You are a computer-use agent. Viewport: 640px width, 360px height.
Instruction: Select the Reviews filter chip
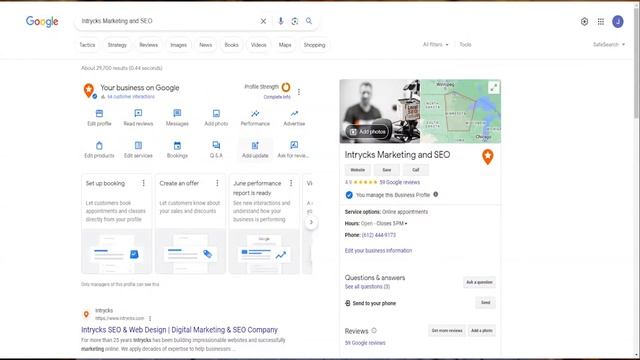[149, 45]
